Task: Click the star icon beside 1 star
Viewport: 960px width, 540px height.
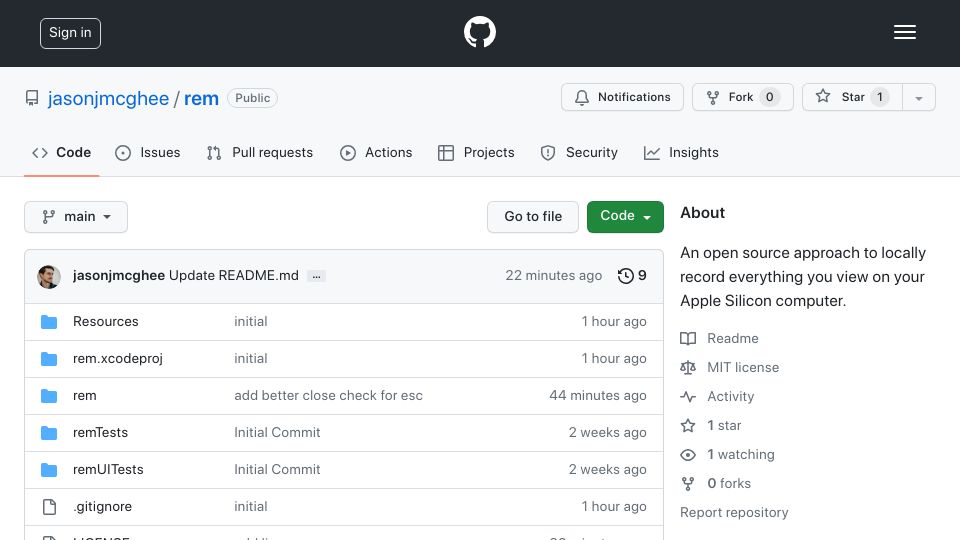Action: point(688,426)
